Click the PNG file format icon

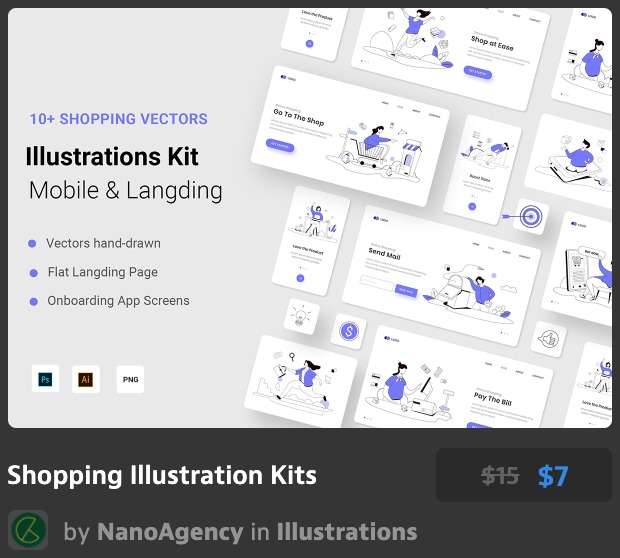pos(130,379)
